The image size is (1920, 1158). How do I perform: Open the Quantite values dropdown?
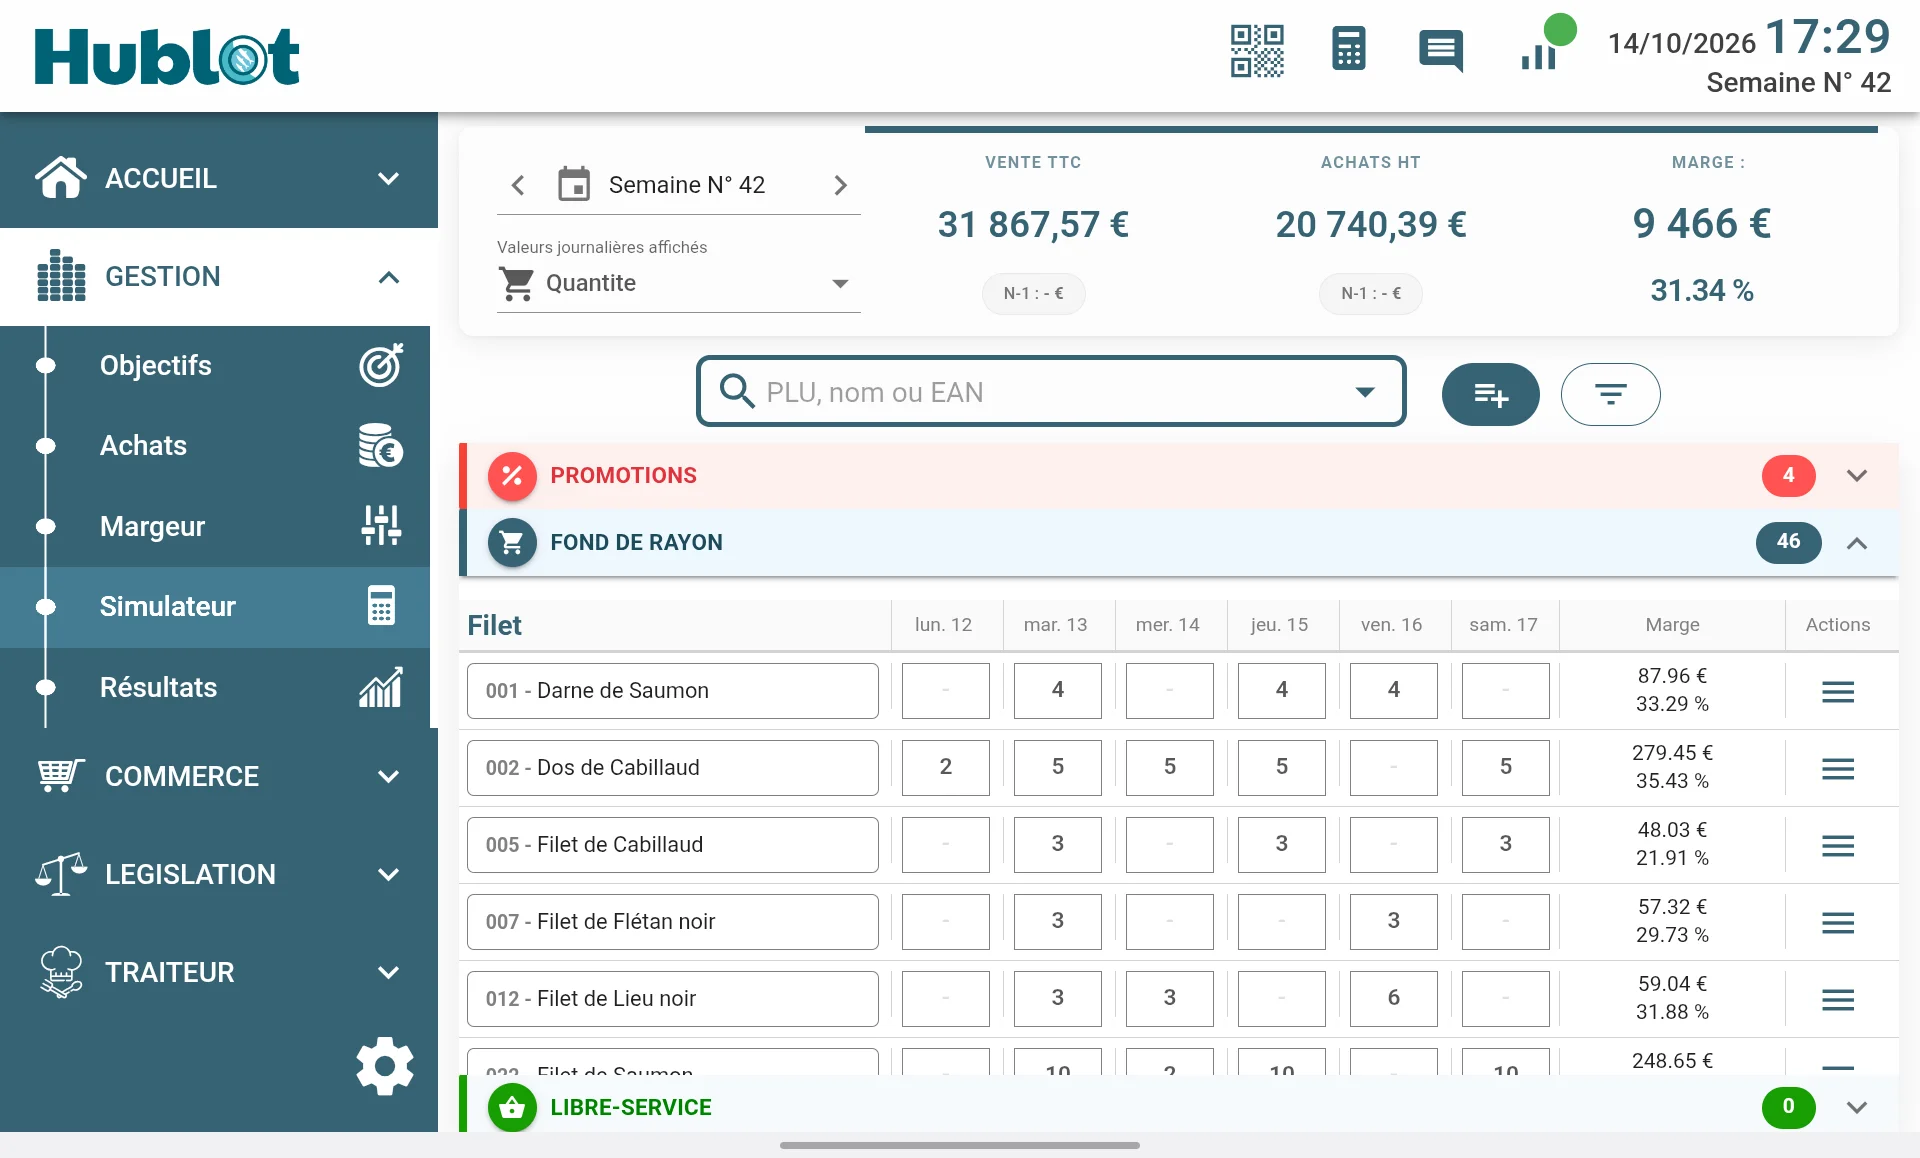(678, 283)
